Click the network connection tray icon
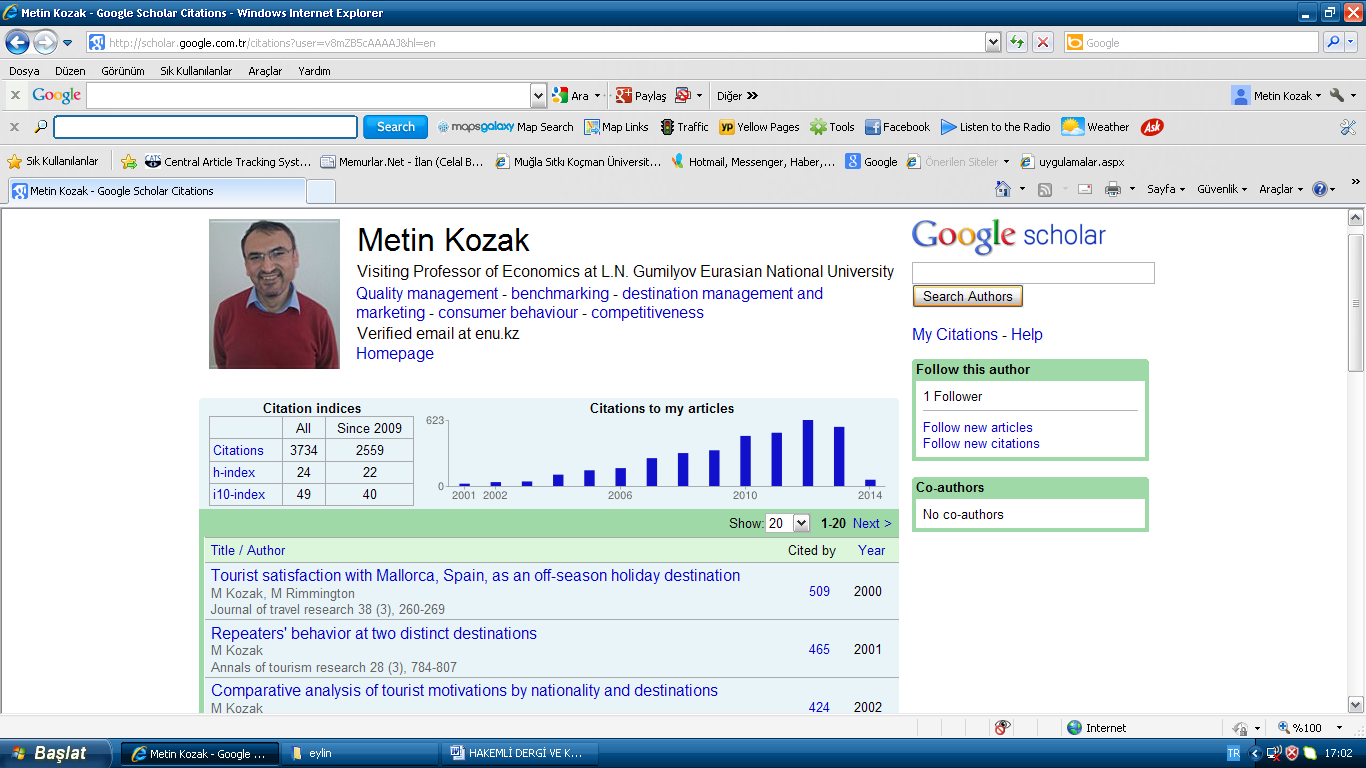1366x768 pixels. (x=1274, y=753)
